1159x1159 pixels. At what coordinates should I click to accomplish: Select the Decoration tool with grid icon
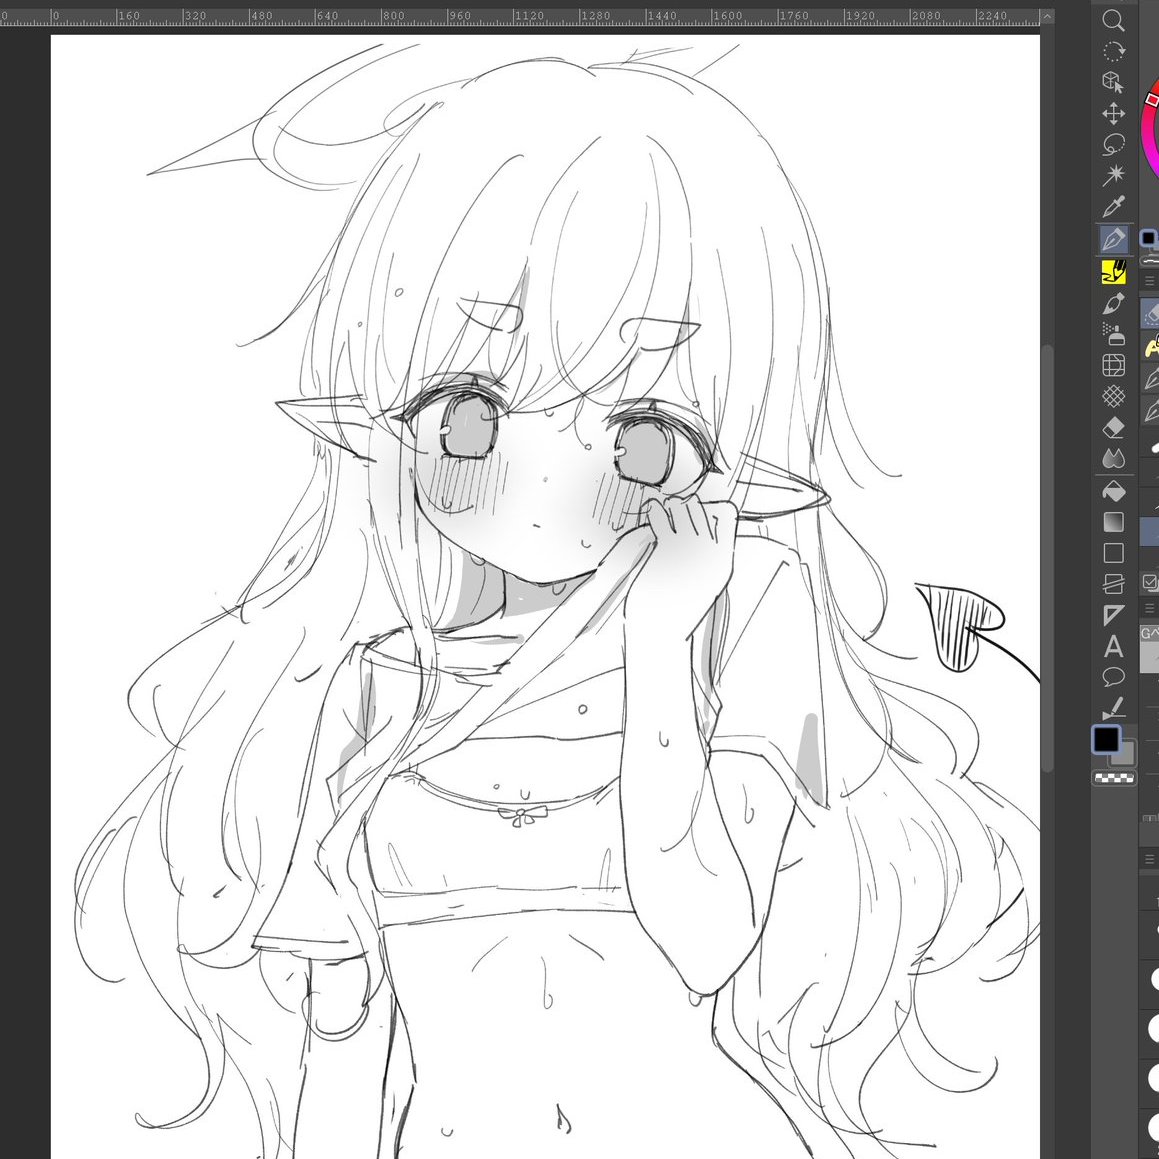[1113, 365]
